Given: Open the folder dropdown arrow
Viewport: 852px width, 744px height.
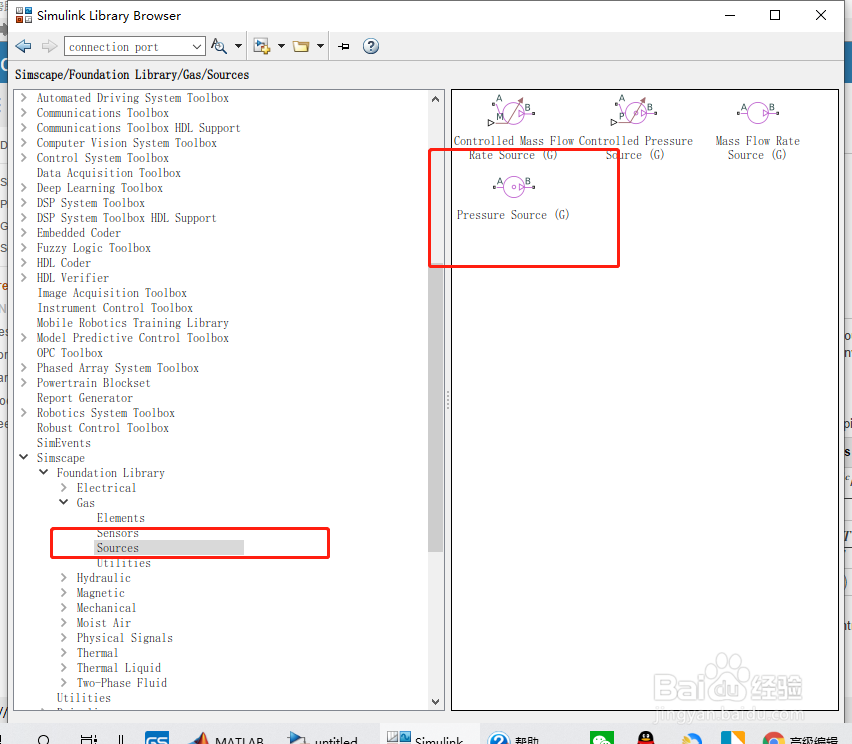Looking at the screenshot, I should 320,46.
